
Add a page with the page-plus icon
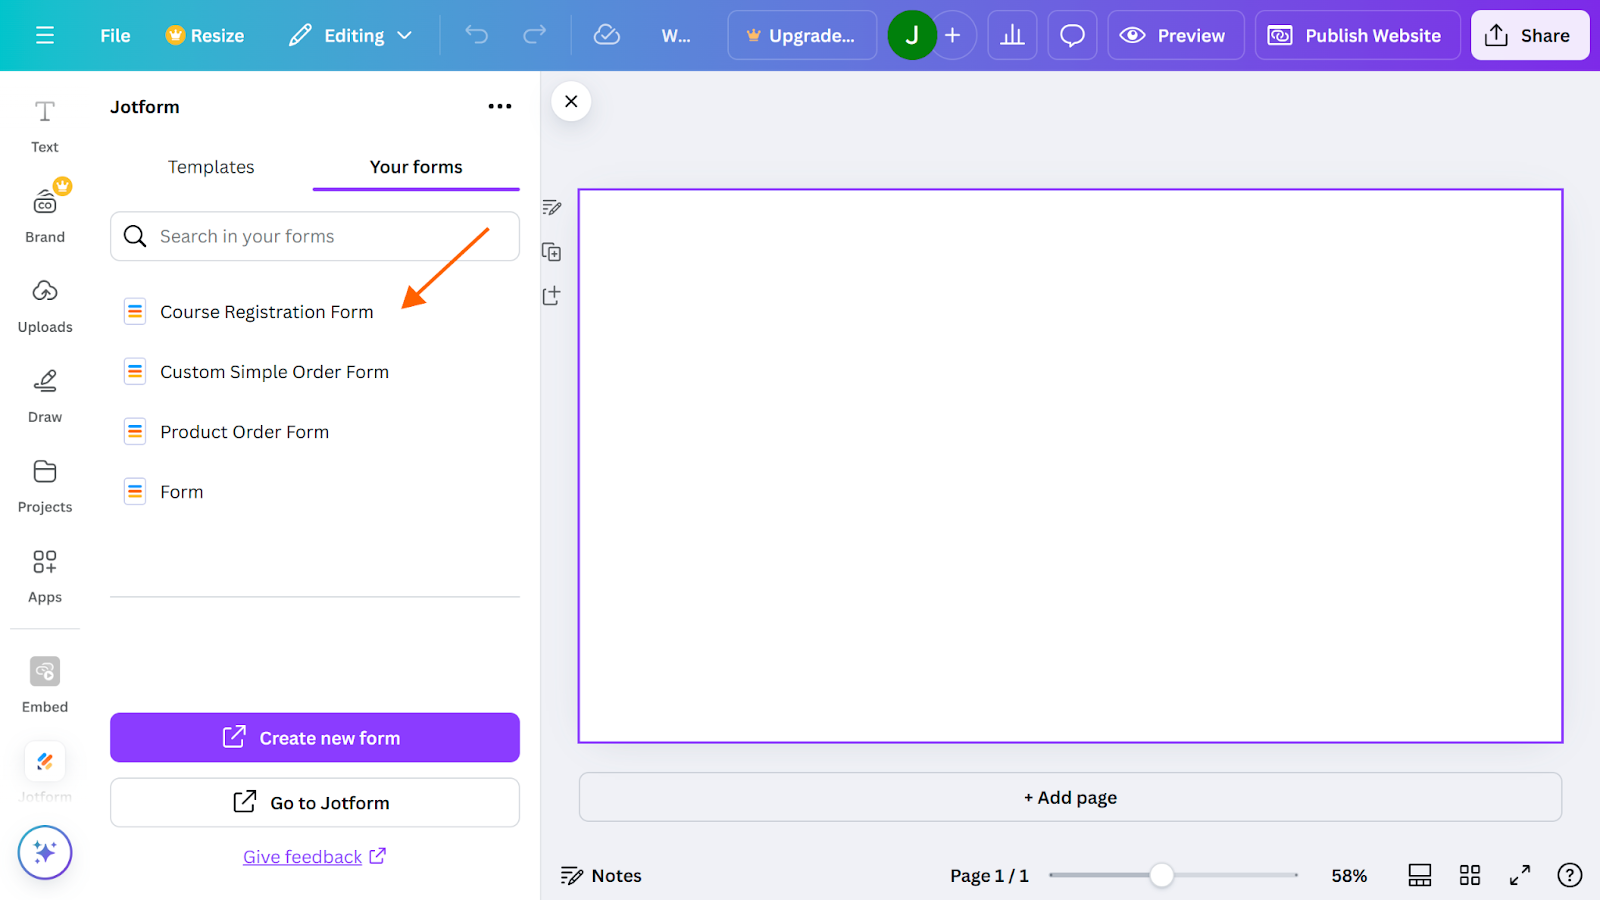pyautogui.click(x=552, y=296)
